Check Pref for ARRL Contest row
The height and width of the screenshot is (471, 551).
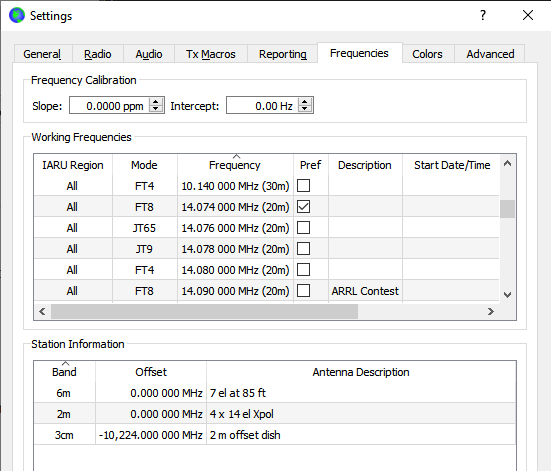pyautogui.click(x=304, y=291)
